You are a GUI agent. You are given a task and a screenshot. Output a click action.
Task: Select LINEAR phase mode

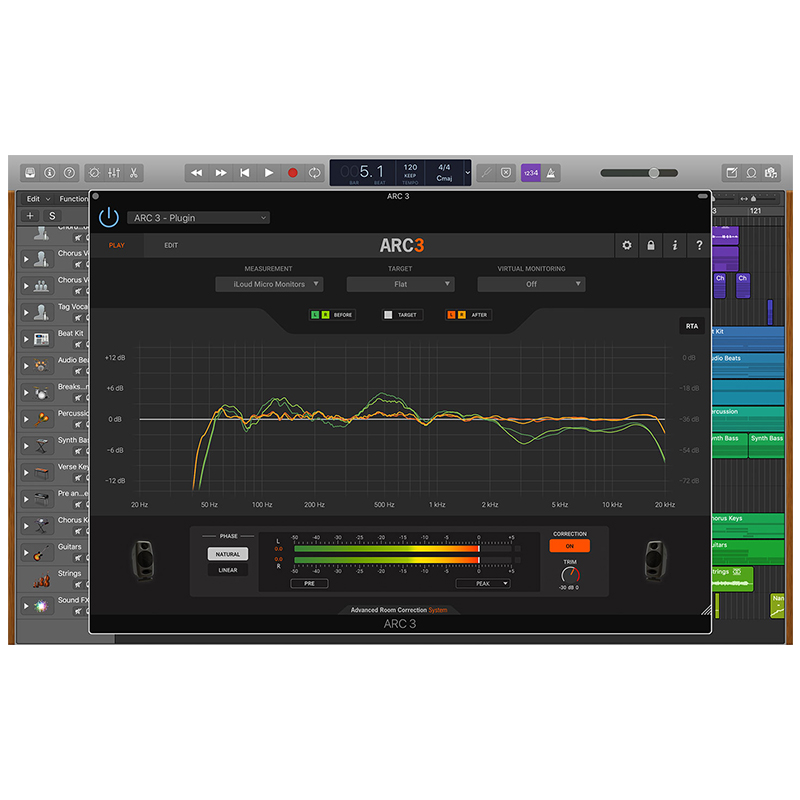click(x=228, y=570)
